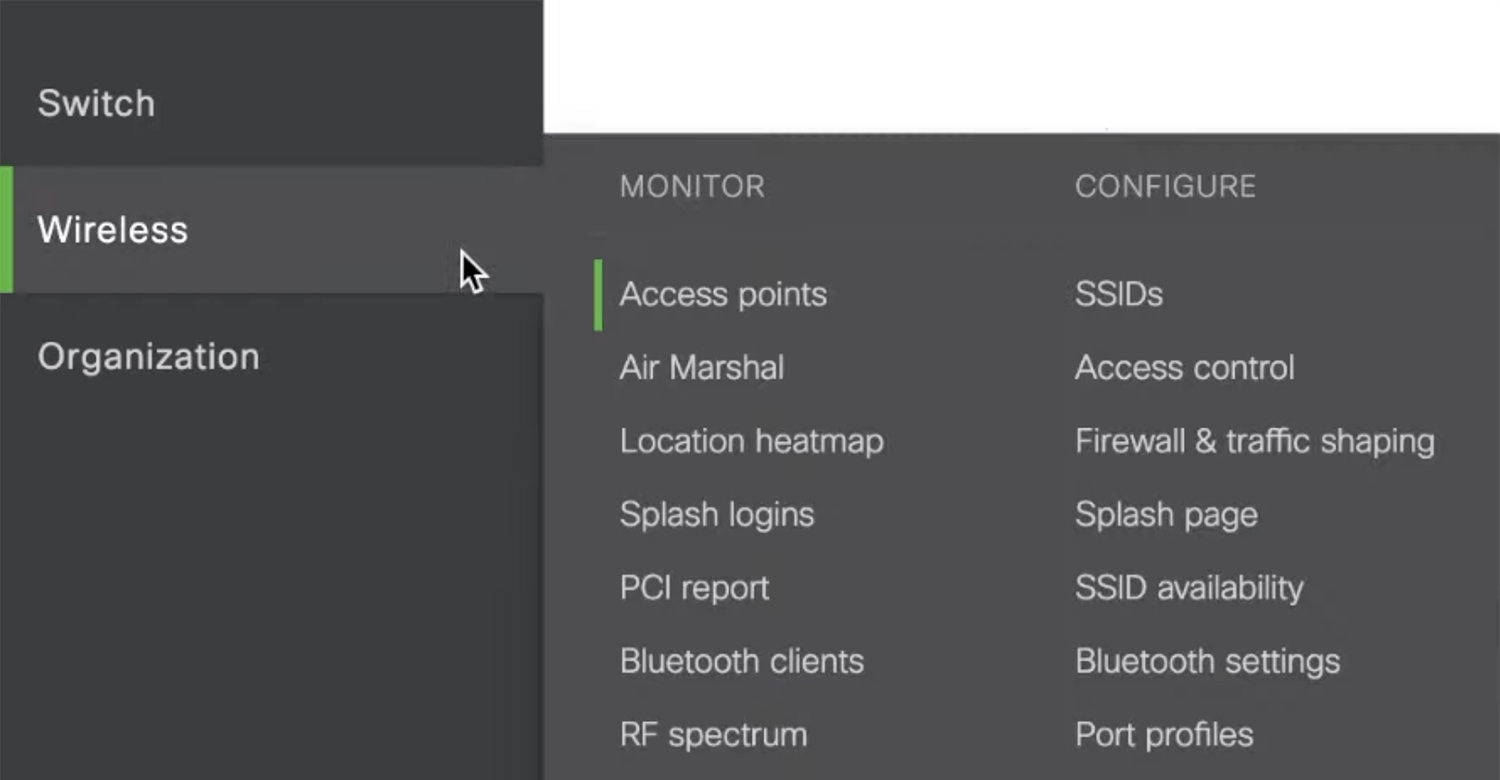Open the Location heatmap
The width and height of the screenshot is (1500, 780).
752,440
